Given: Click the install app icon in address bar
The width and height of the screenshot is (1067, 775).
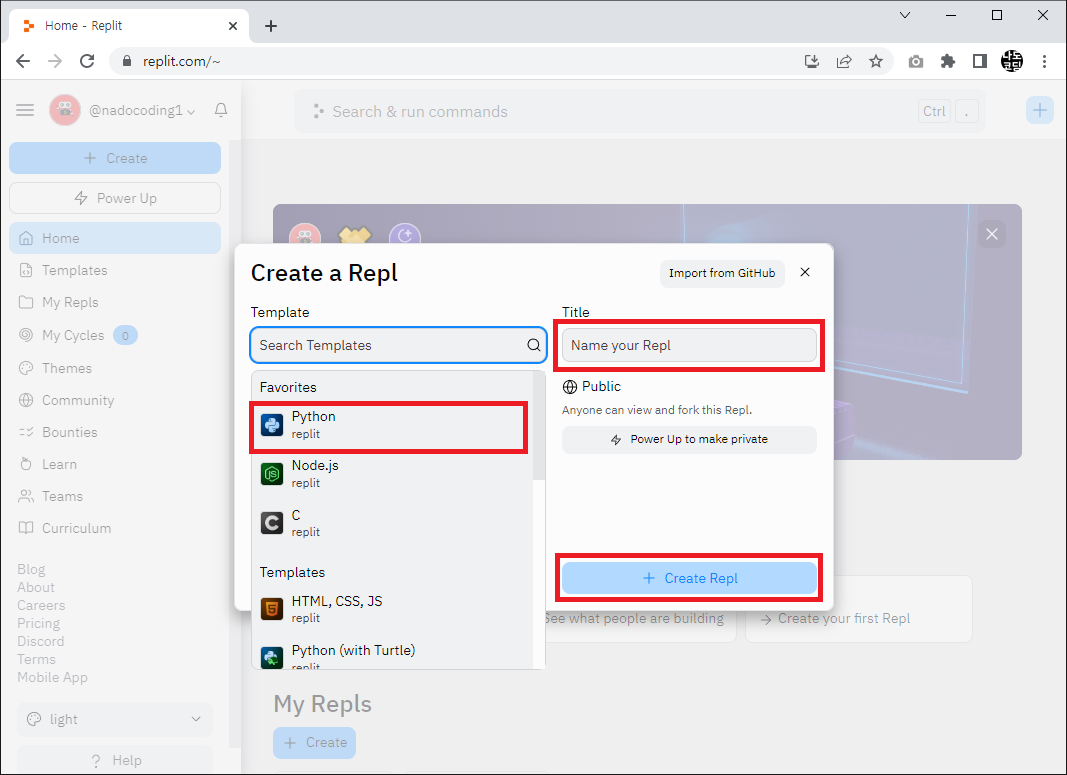Looking at the screenshot, I should tap(811, 61).
